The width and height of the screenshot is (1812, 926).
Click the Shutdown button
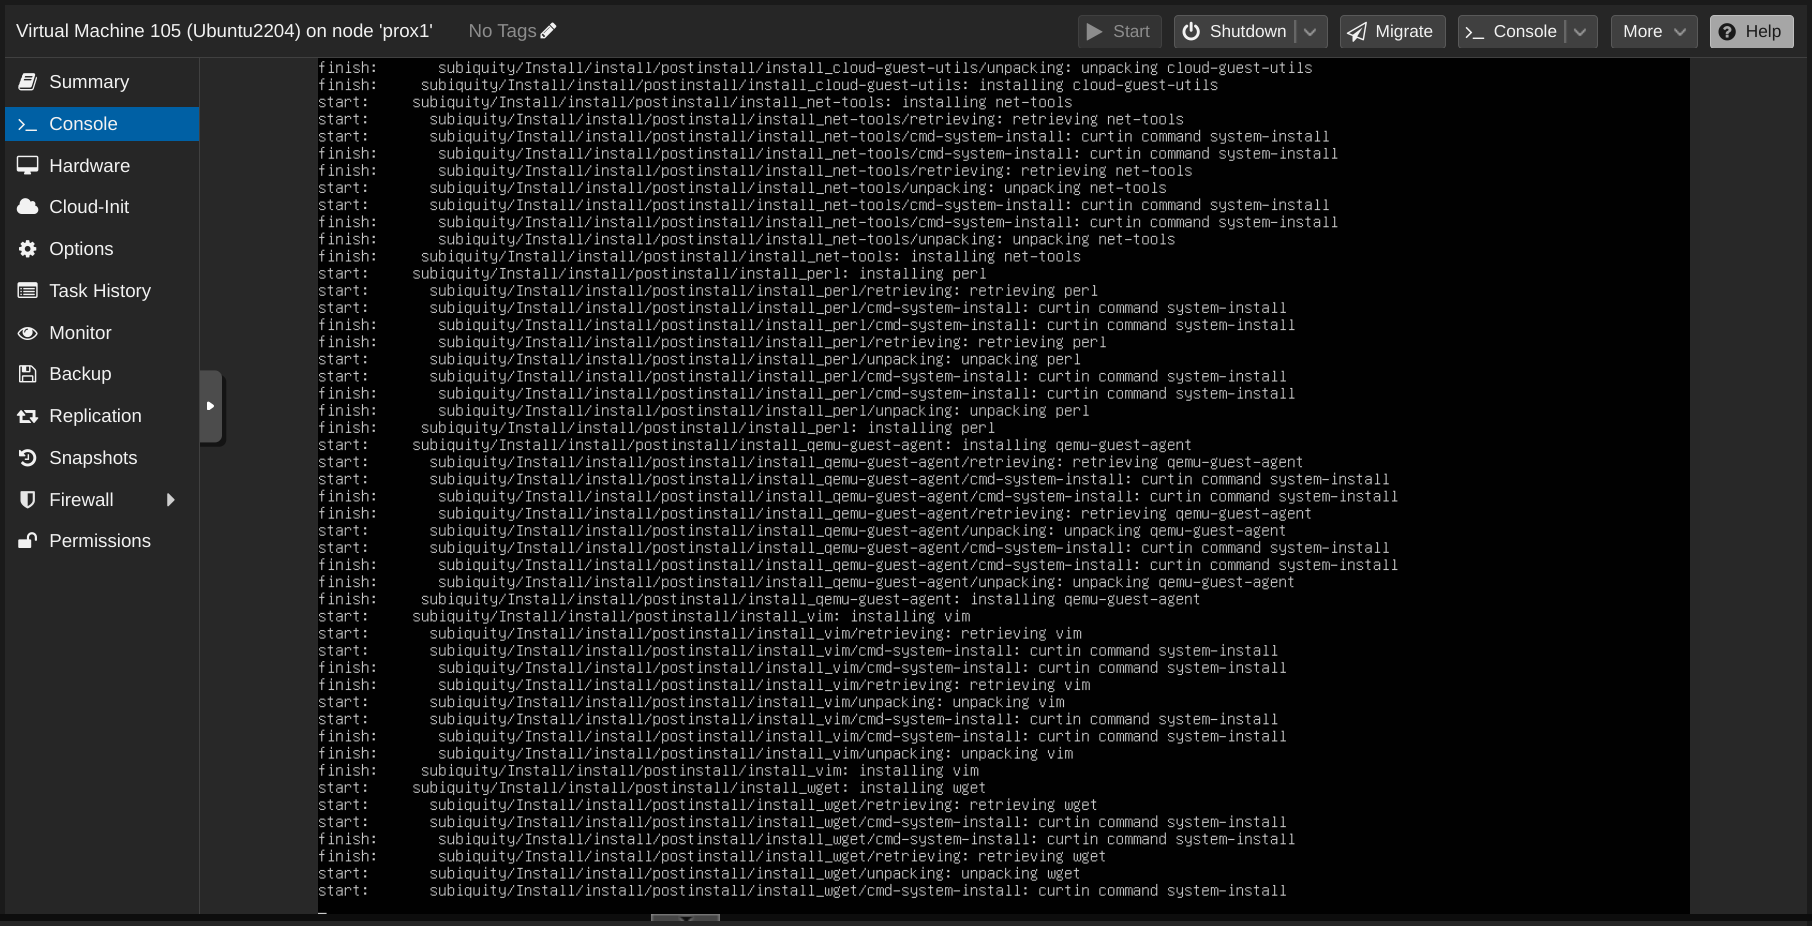(1235, 32)
